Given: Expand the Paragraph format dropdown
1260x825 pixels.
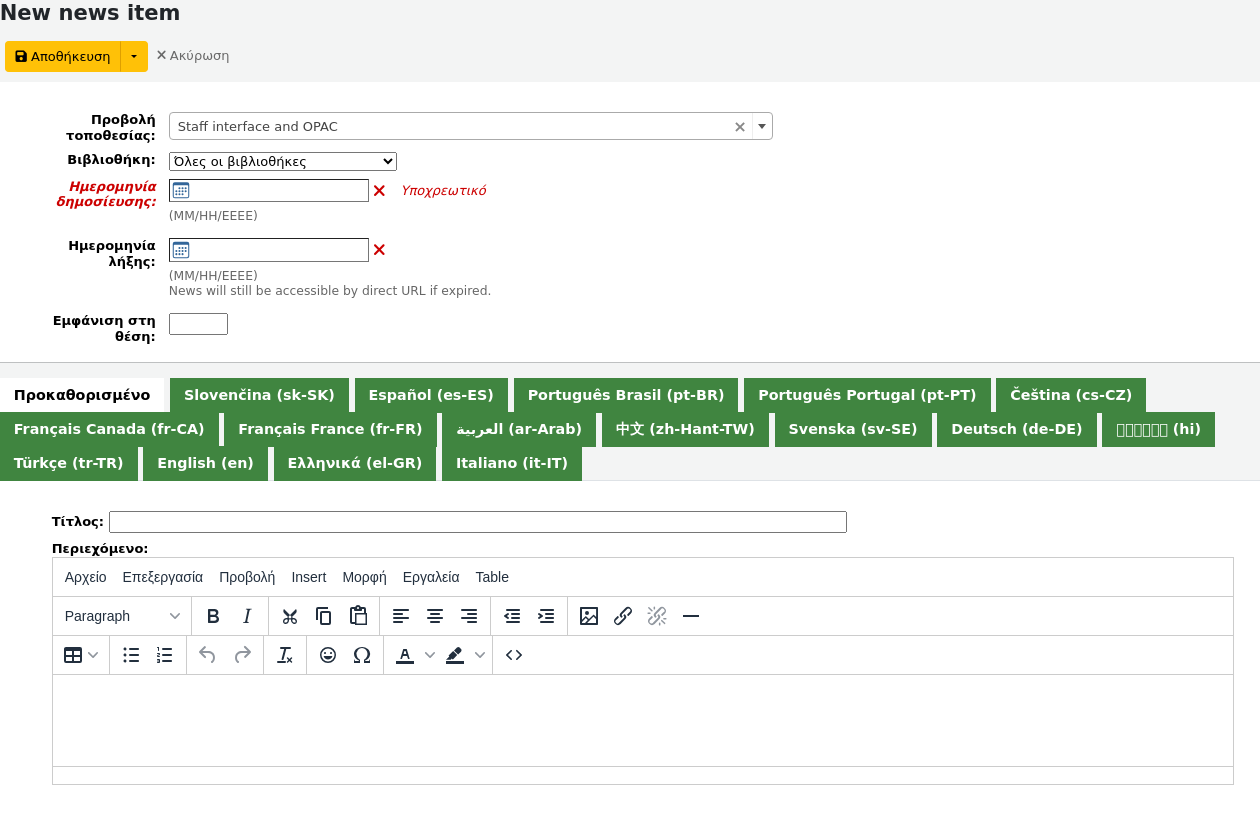Looking at the screenshot, I should (122, 616).
